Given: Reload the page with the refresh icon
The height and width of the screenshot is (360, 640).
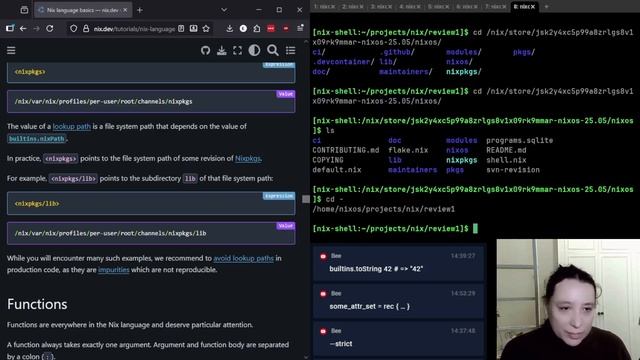Looking at the screenshot, I should 50,29.
